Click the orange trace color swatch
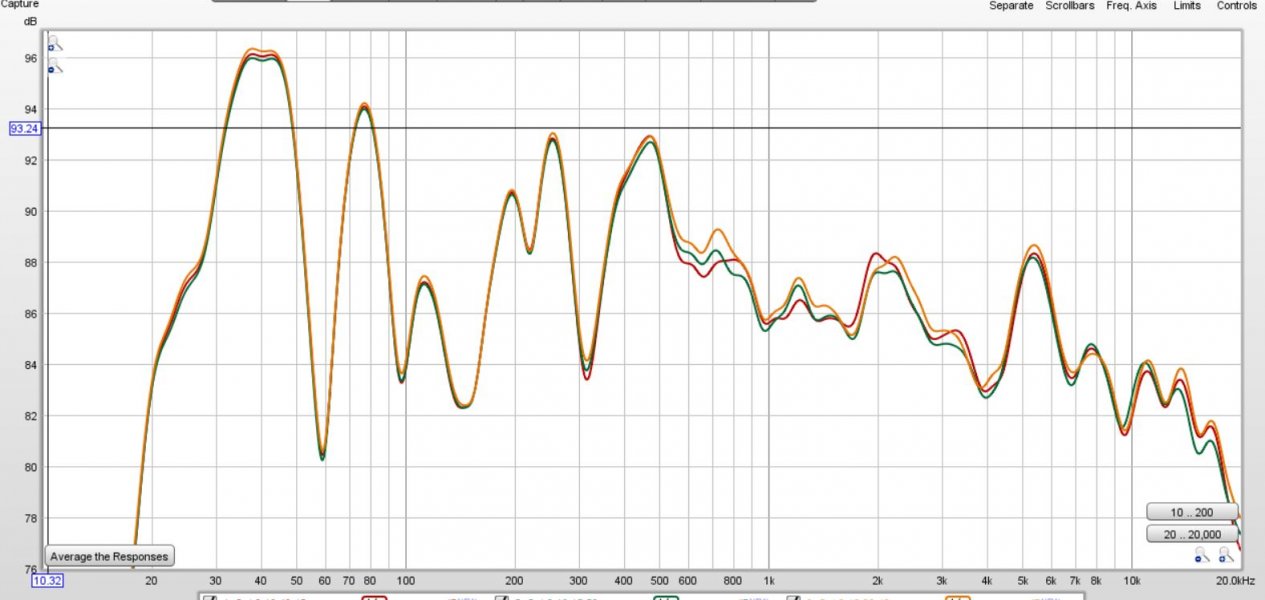1265x600 pixels. point(958,597)
